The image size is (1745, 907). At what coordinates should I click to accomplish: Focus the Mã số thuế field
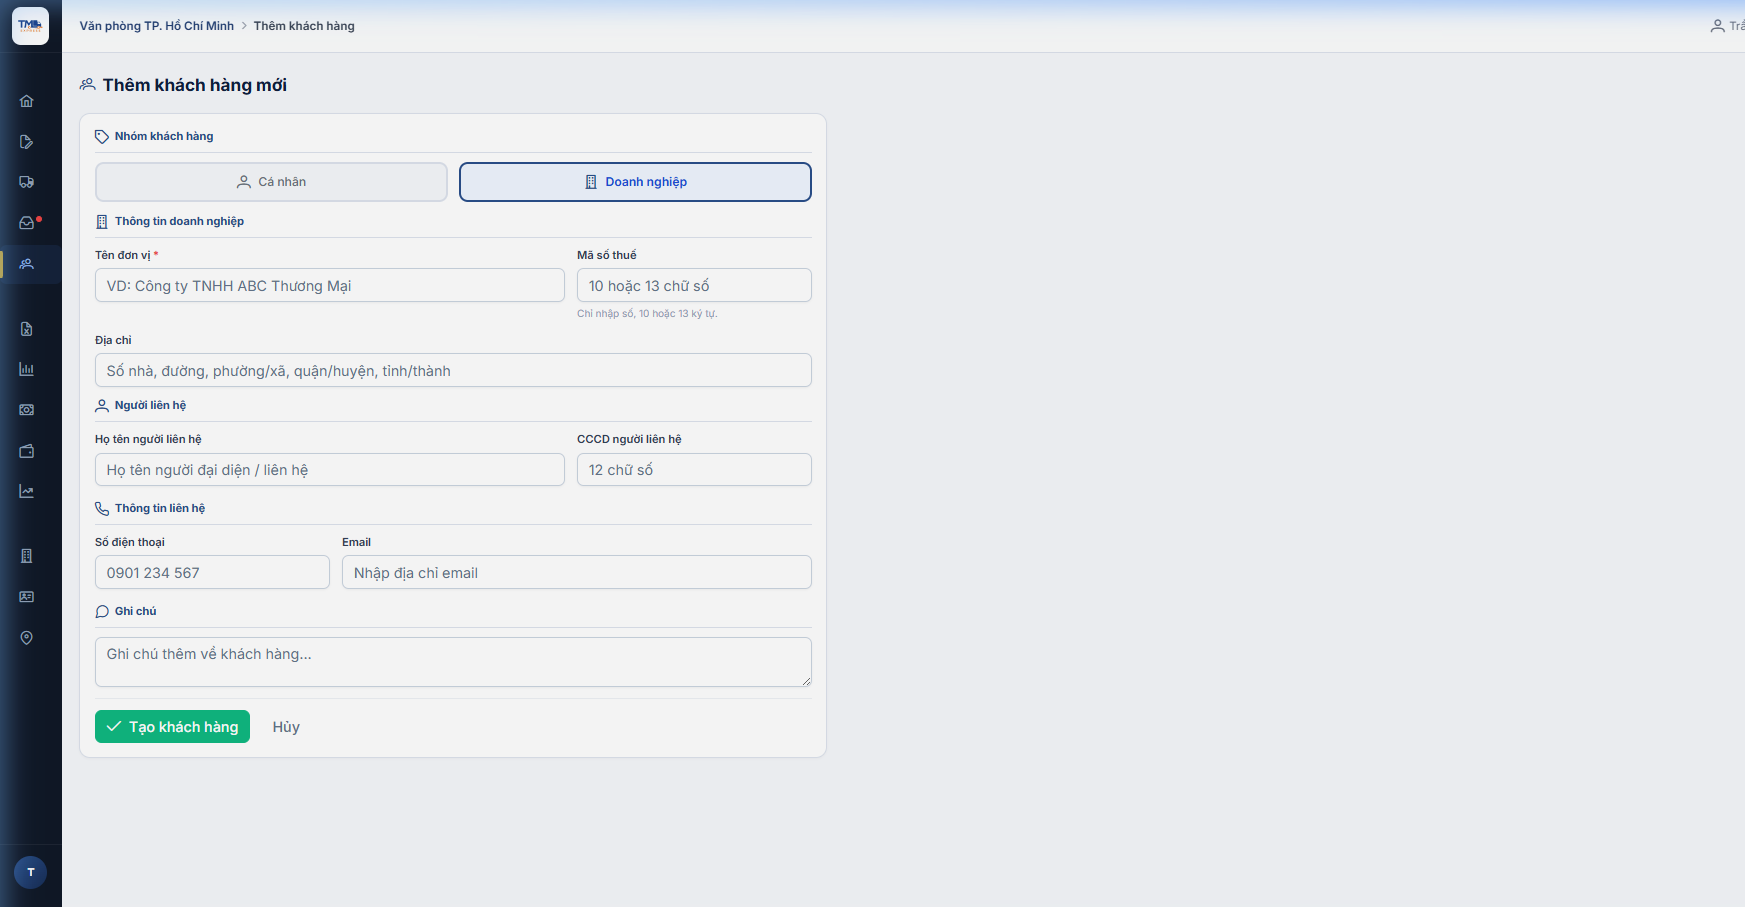pos(694,285)
